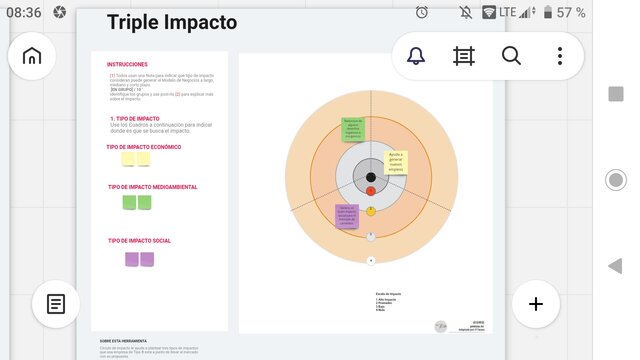The image size is (640, 360).
Task: Select the Triple Impacto frame title
Action: pos(172,22)
